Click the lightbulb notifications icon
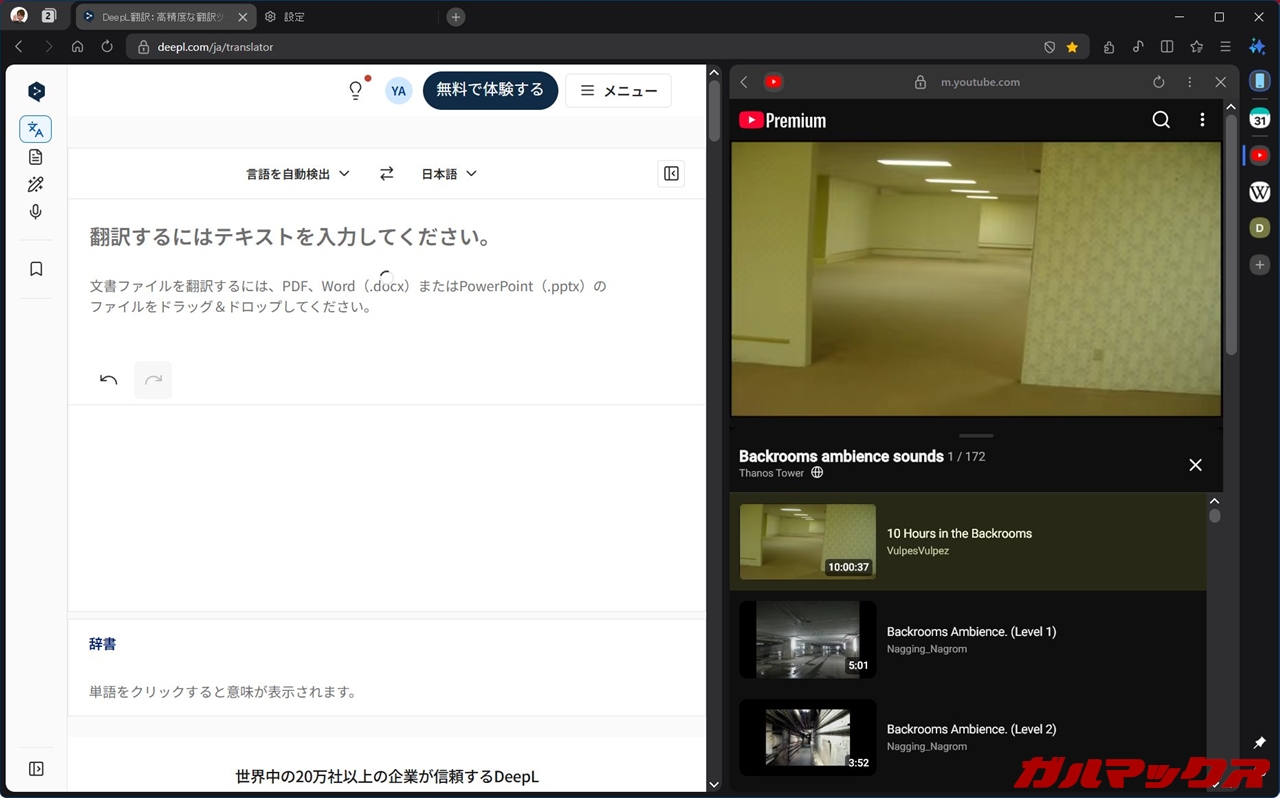Image resolution: width=1280 pixels, height=798 pixels. (355, 91)
